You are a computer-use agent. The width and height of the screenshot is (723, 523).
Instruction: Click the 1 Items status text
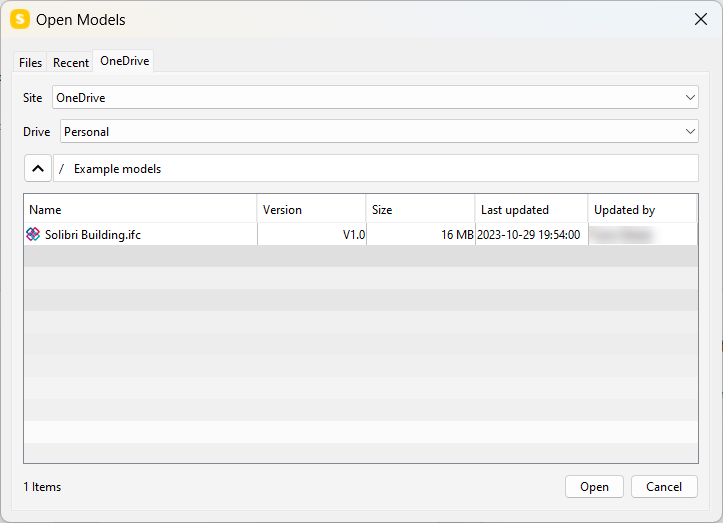(x=42, y=487)
